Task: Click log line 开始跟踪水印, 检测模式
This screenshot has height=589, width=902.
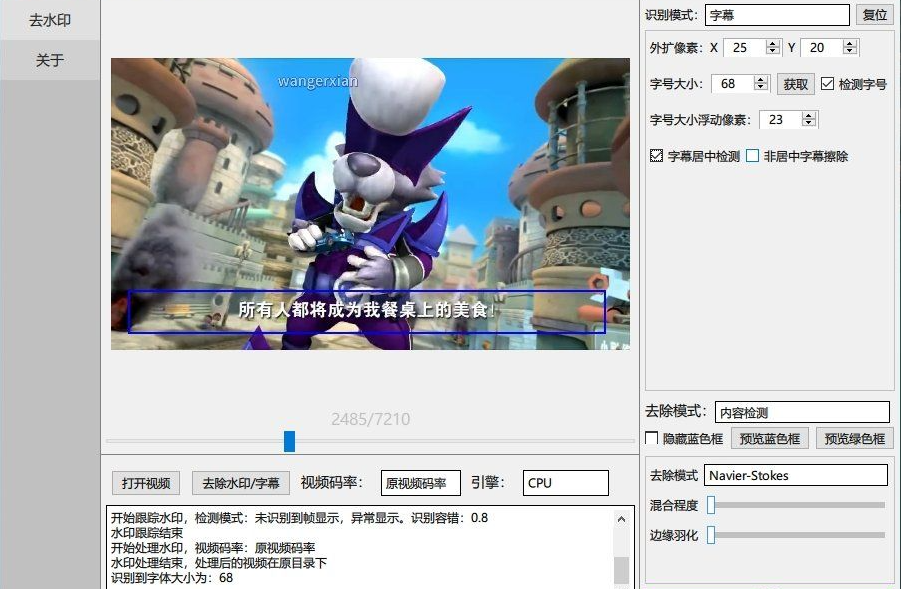Action: pyautogui.click(x=299, y=518)
